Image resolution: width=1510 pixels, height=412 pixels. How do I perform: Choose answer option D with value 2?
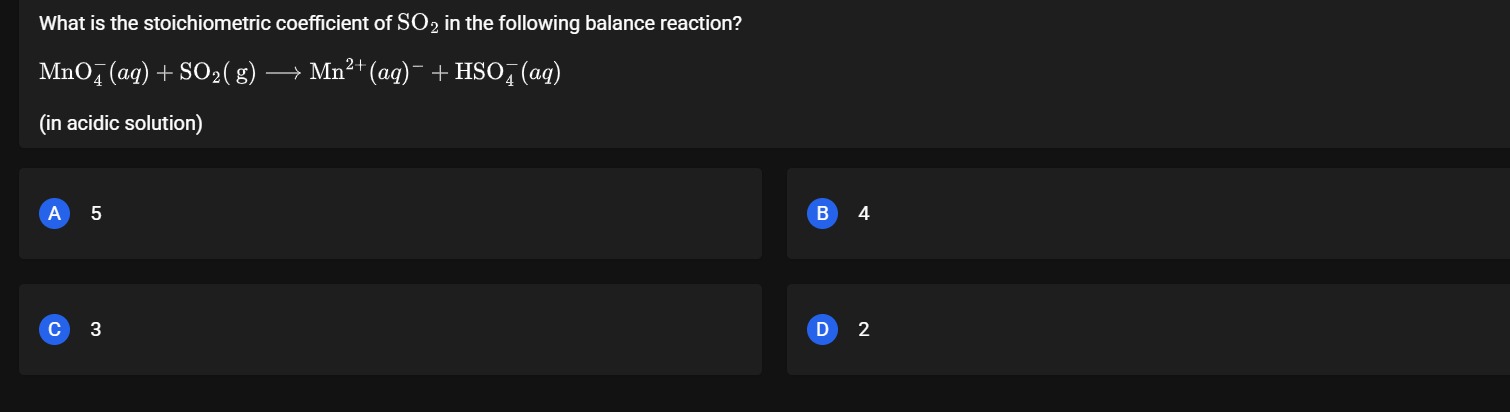coord(1148,329)
